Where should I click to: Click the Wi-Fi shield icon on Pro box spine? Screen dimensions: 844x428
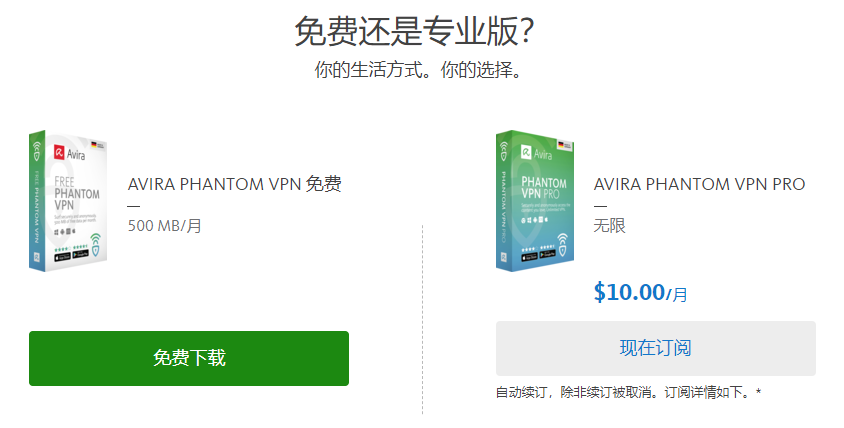click(x=504, y=151)
